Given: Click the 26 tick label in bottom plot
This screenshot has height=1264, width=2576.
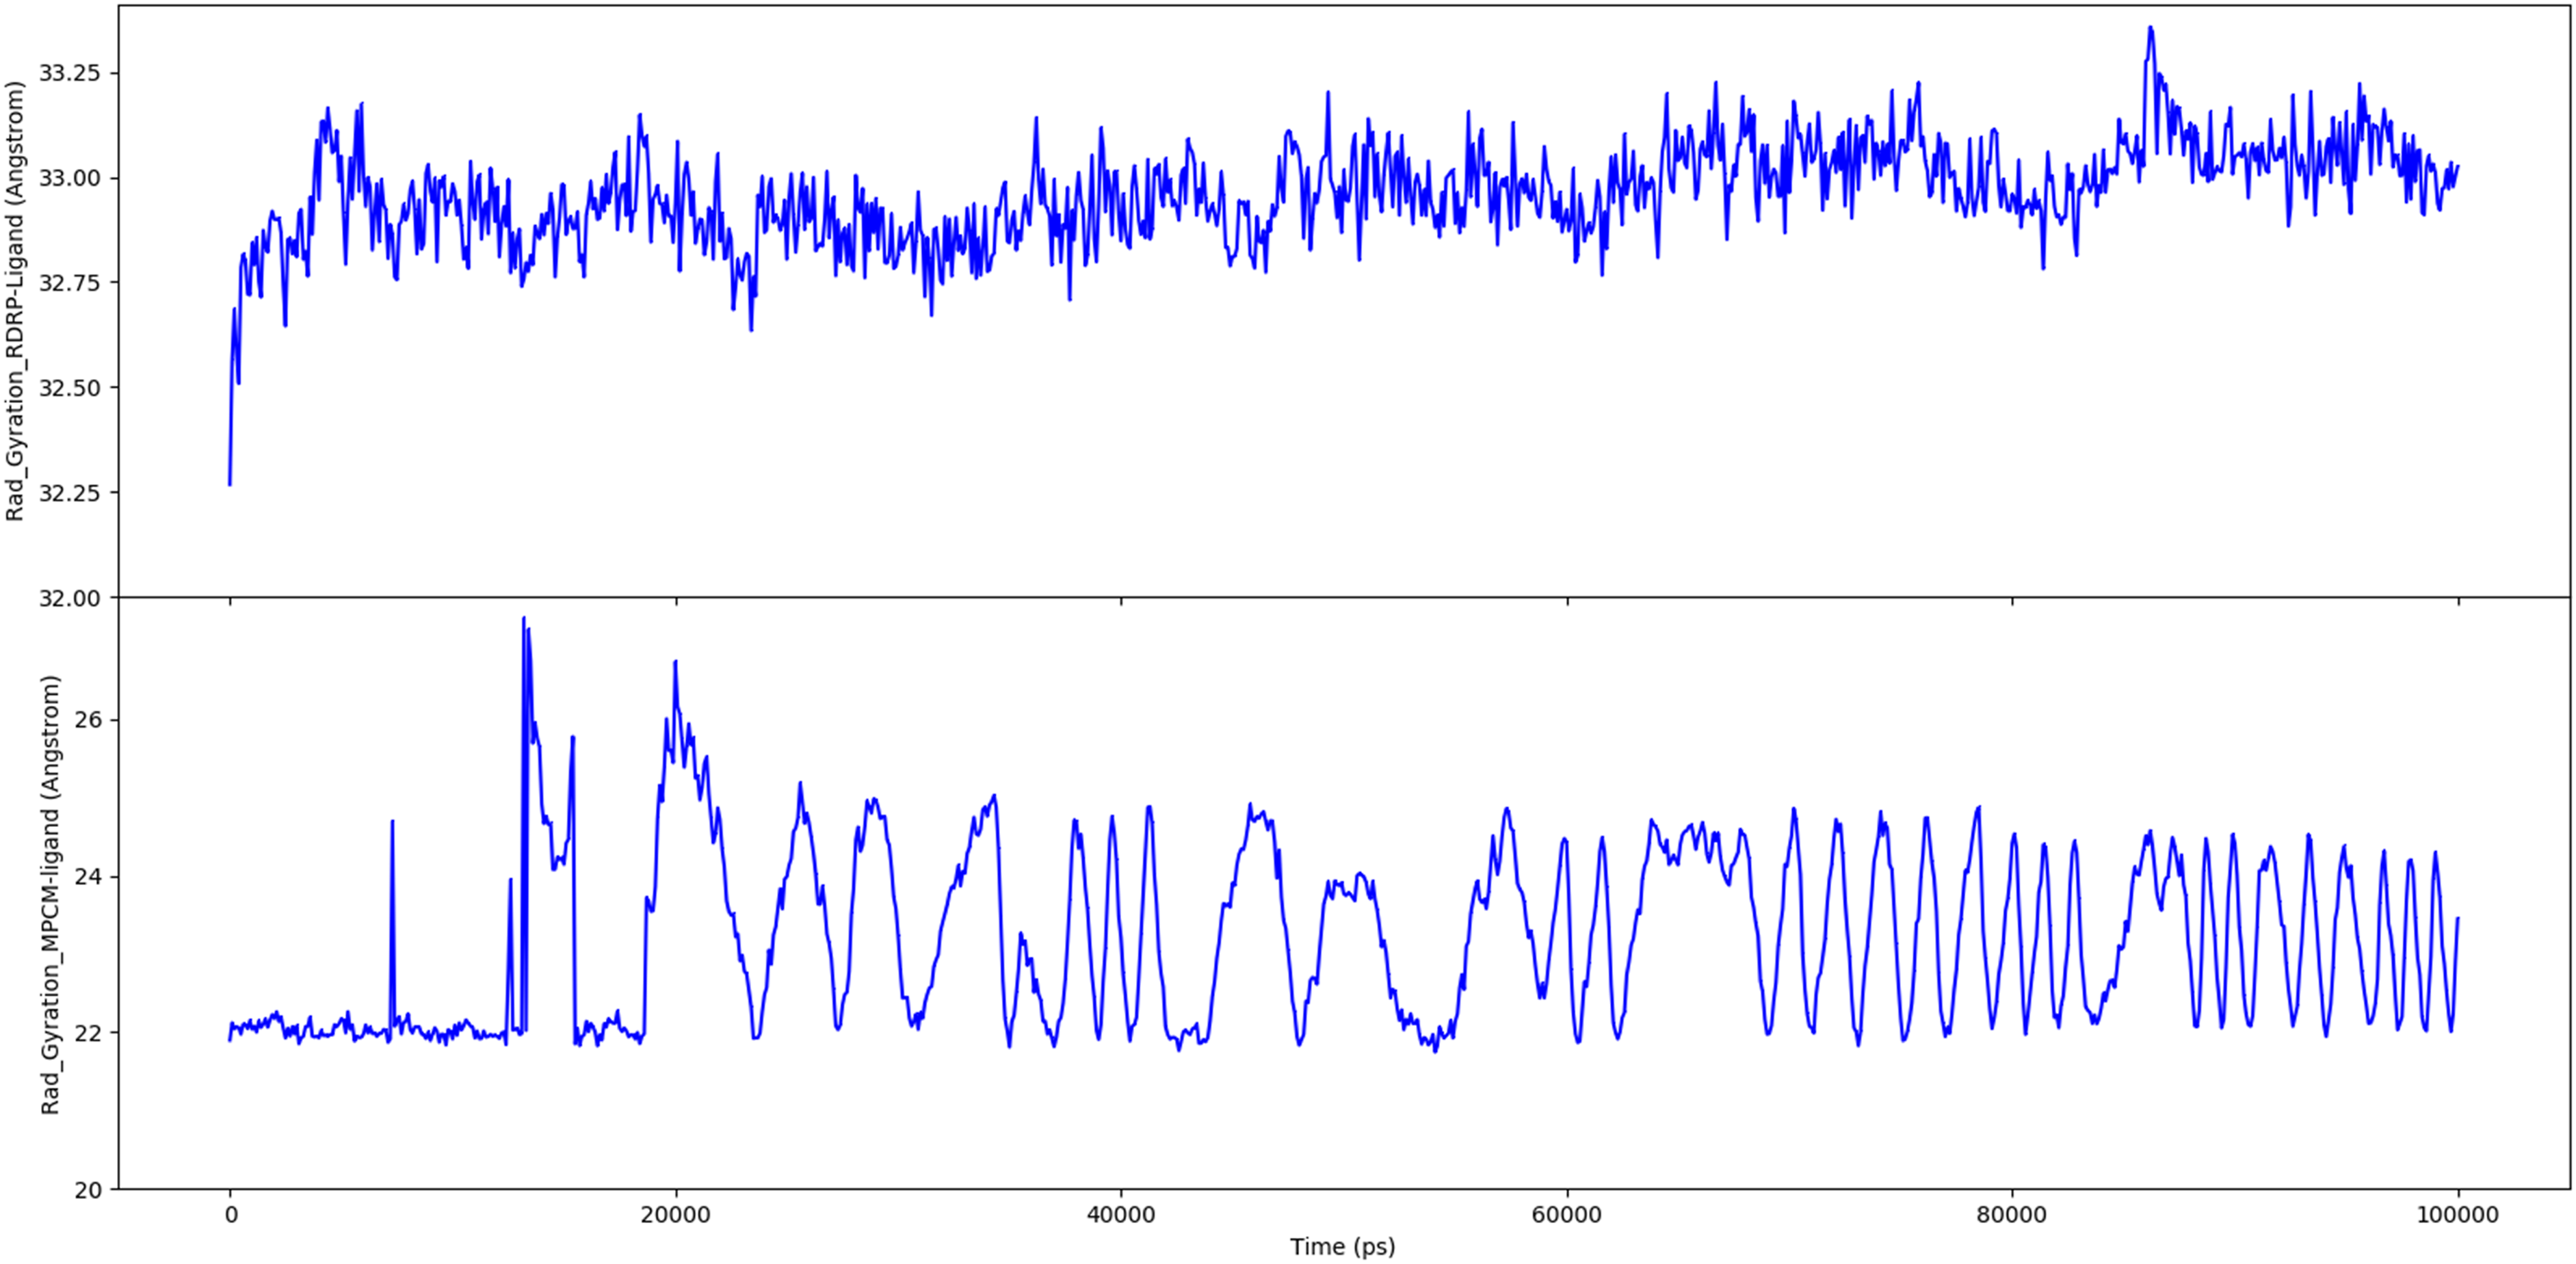Looking at the screenshot, I should [88, 720].
